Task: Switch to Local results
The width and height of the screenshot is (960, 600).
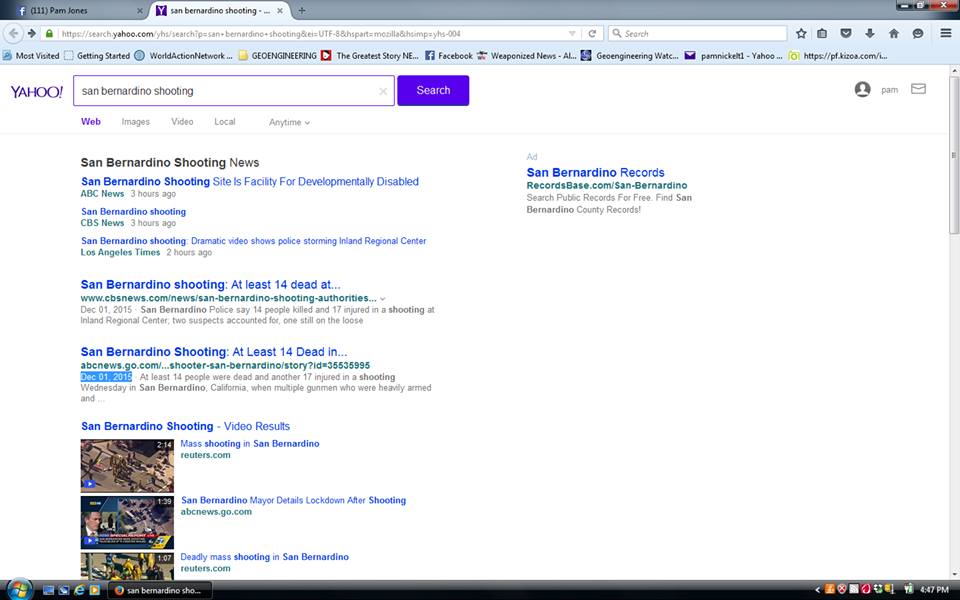Action: (225, 122)
